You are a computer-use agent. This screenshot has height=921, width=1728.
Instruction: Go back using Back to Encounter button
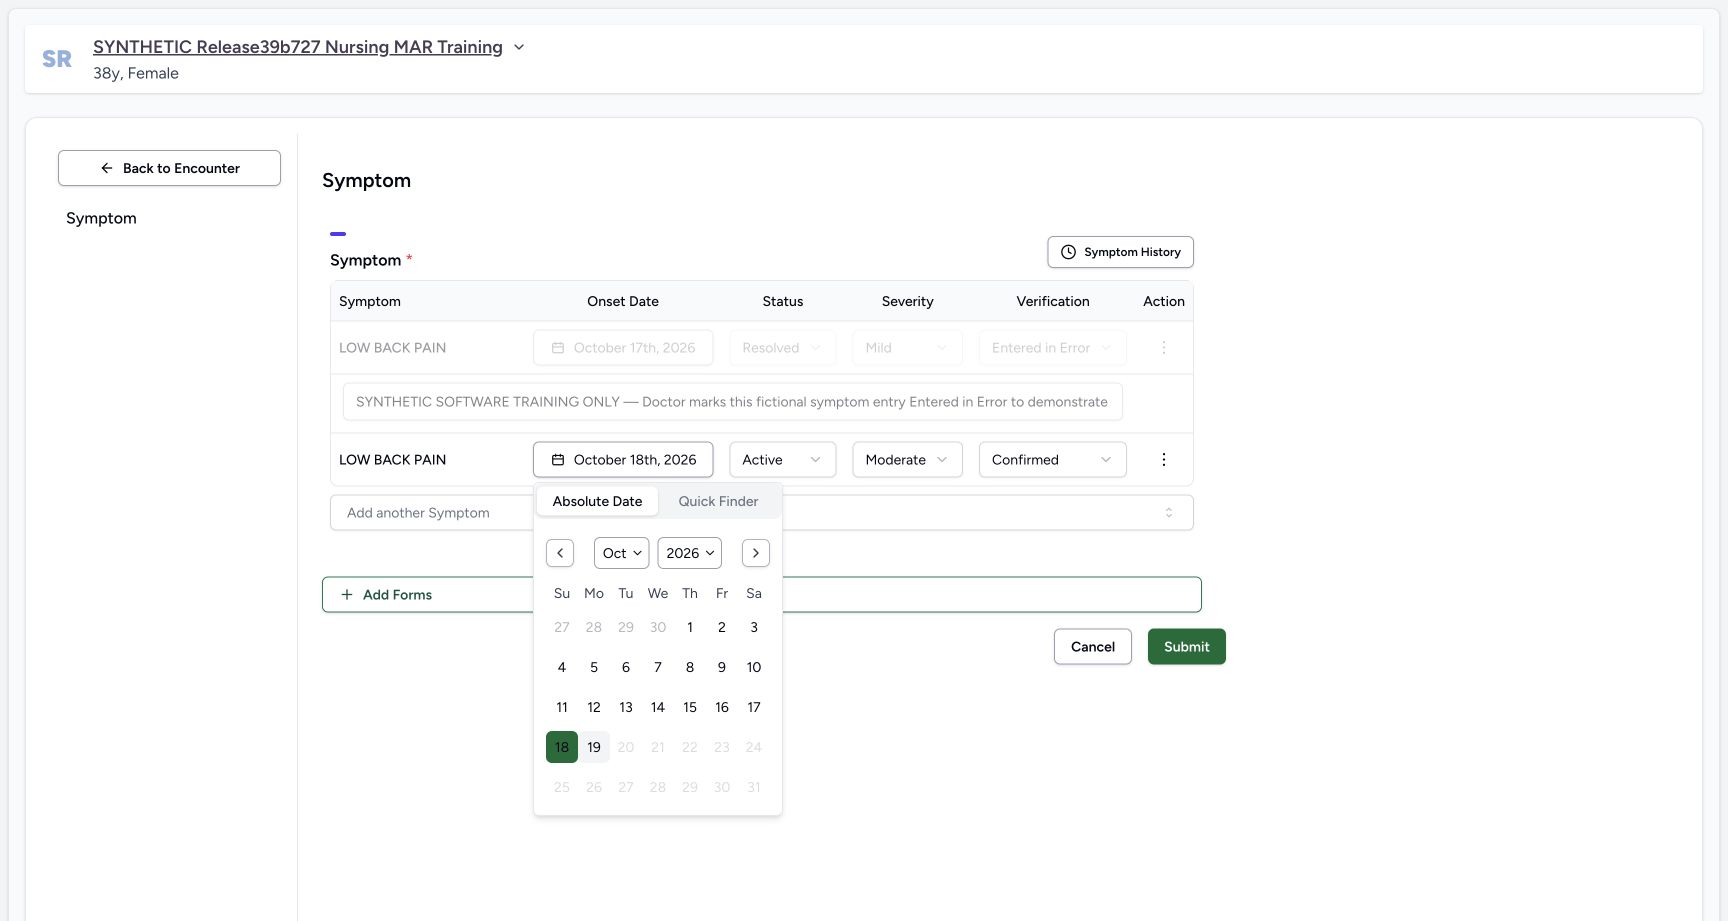pos(169,168)
